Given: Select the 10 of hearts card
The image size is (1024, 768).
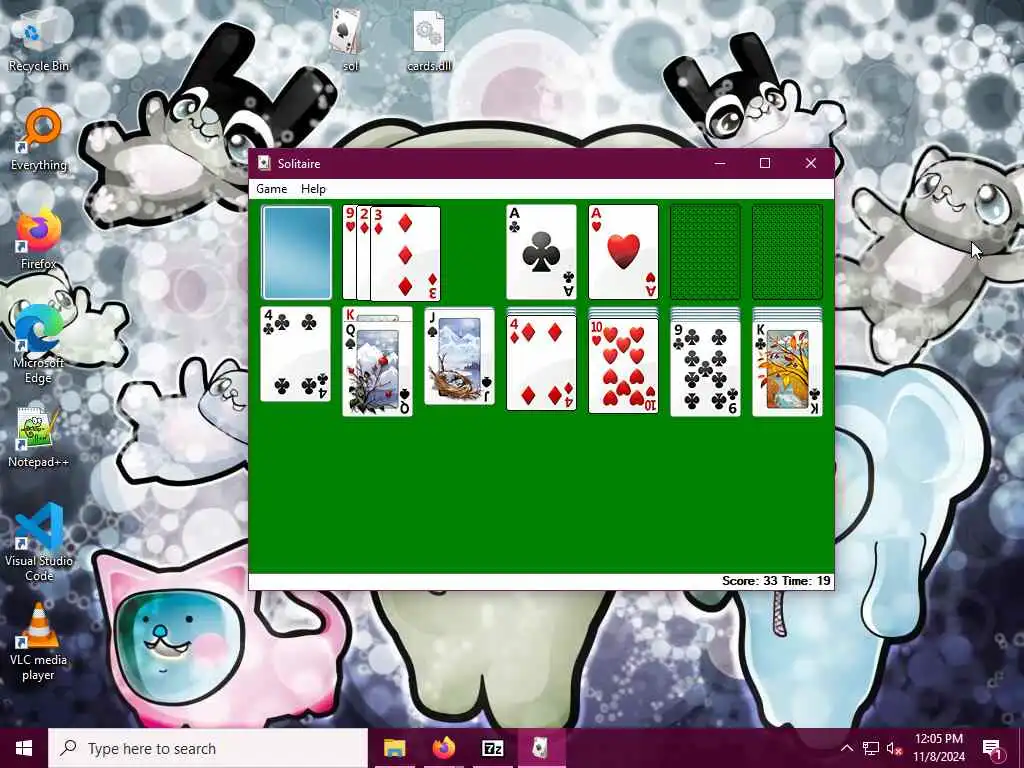Looking at the screenshot, I should click(x=624, y=366).
